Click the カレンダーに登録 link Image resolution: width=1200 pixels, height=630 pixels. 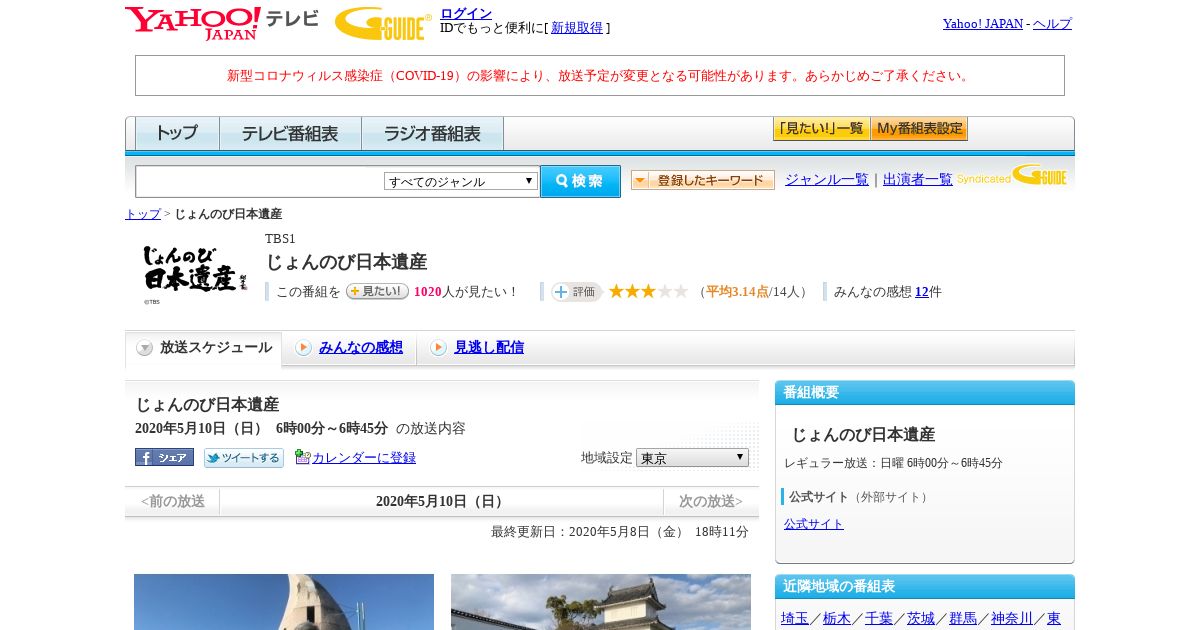pos(364,457)
